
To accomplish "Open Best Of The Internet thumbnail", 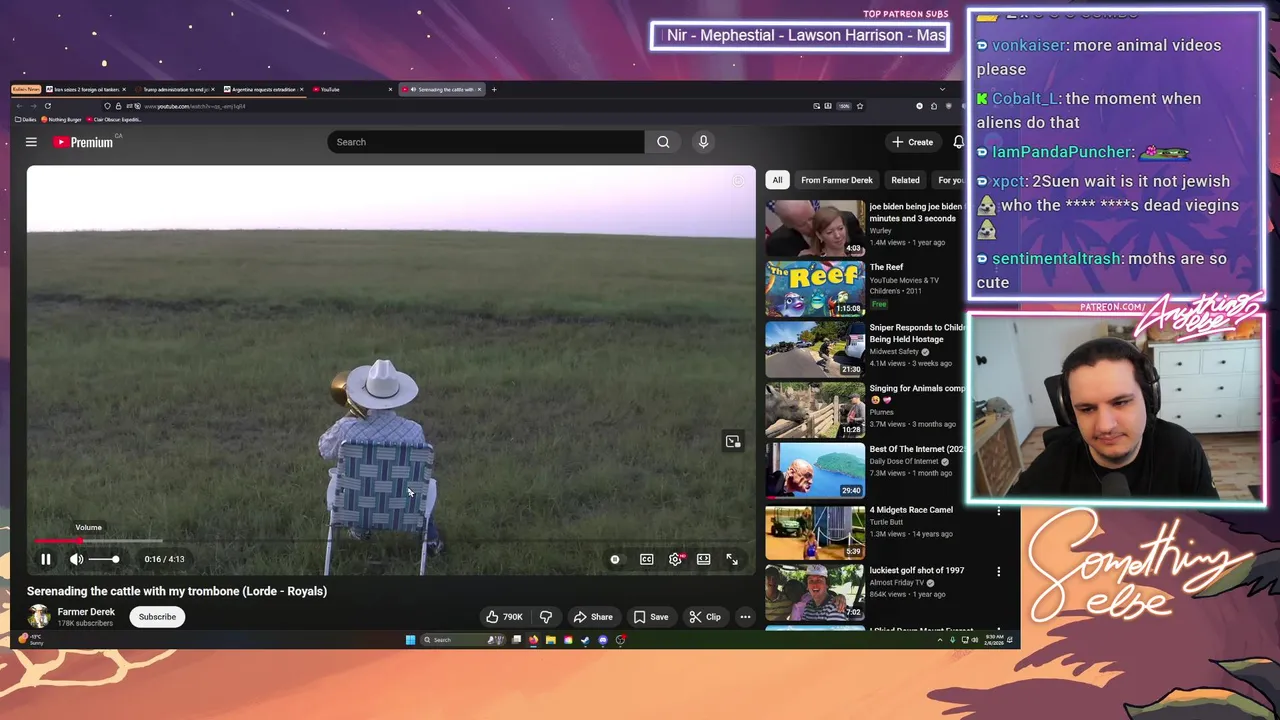I will (815, 470).
